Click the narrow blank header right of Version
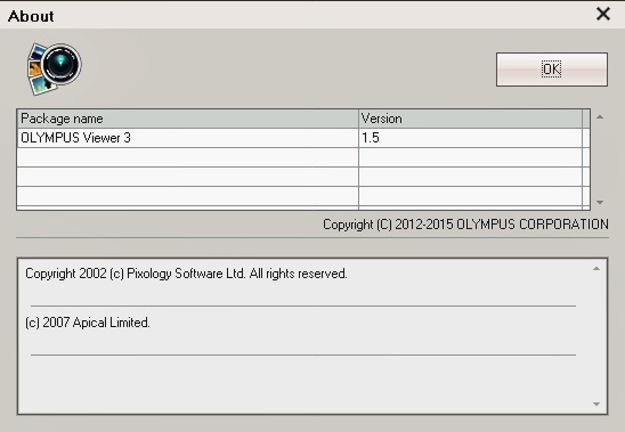 pos(586,119)
